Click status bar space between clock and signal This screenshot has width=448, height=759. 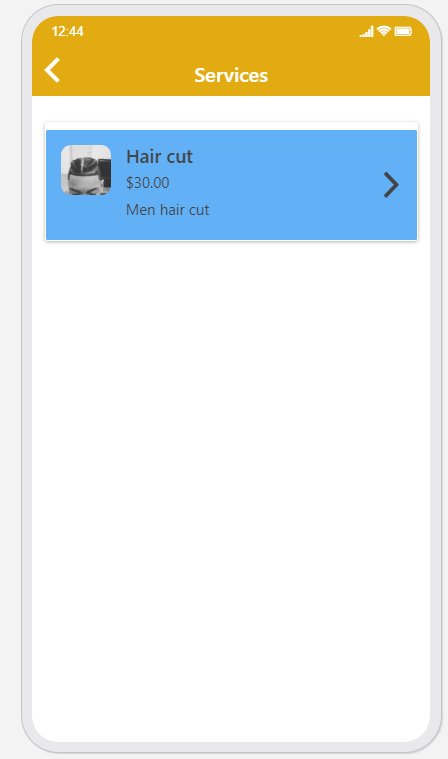tap(218, 31)
